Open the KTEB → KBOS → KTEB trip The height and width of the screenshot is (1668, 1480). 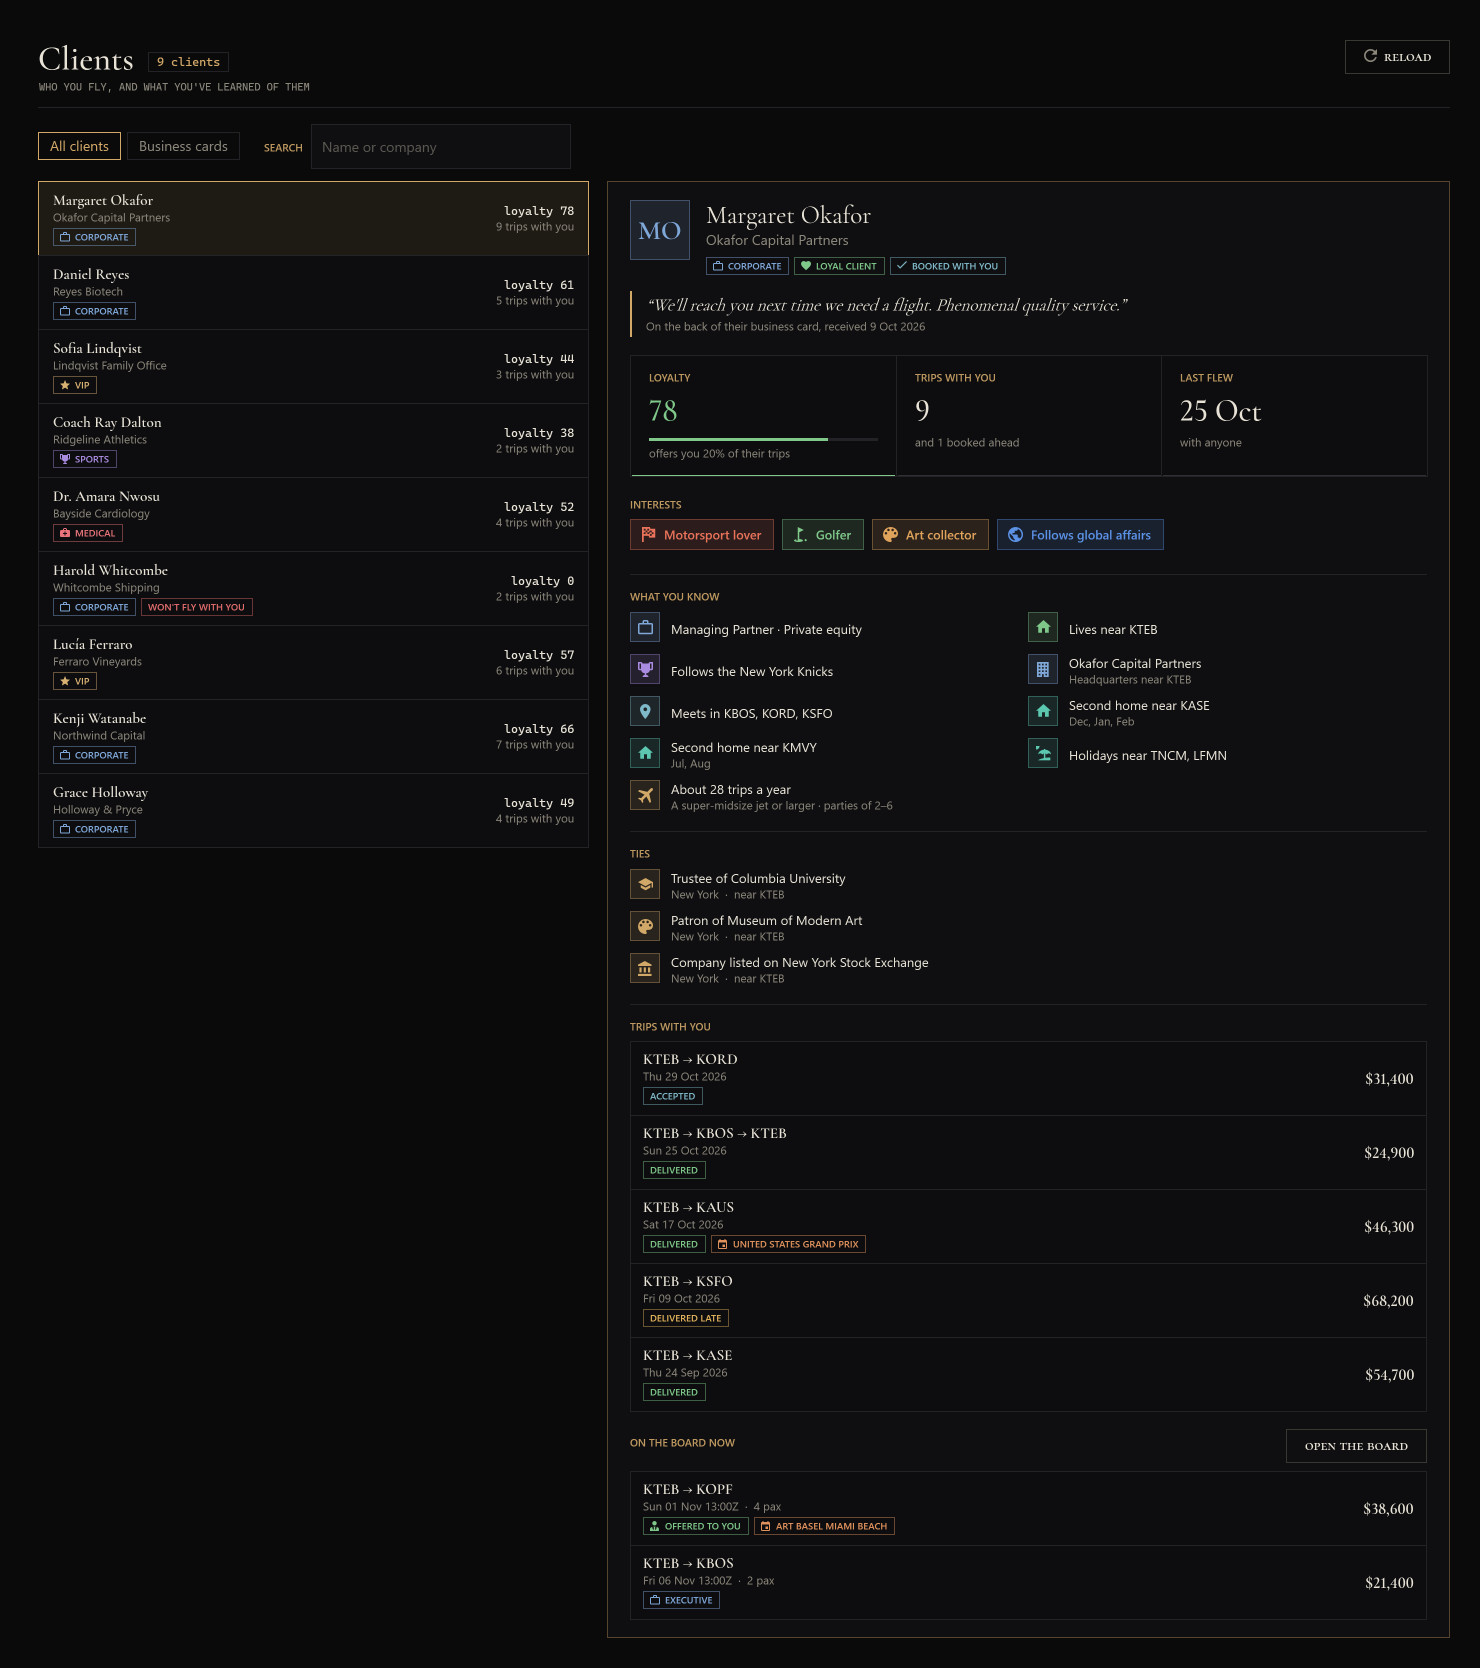(1028, 1152)
